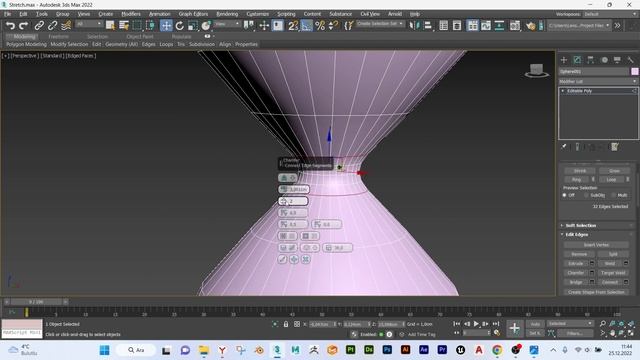The image size is (640, 360).
Task: Expand the Editable Poly stack entry
Action: (x=563, y=91)
